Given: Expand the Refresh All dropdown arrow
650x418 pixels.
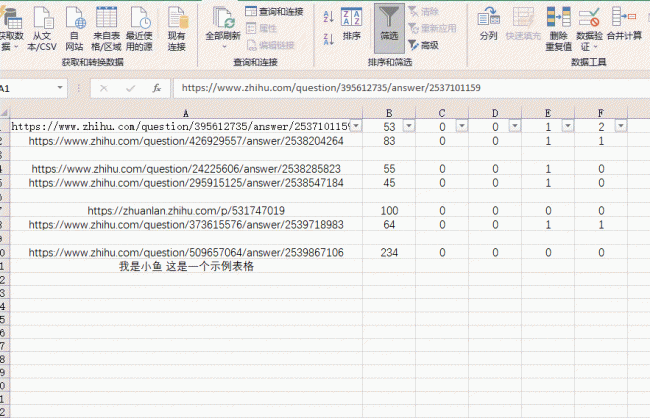Looking at the screenshot, I should click(x=224, y=47).
